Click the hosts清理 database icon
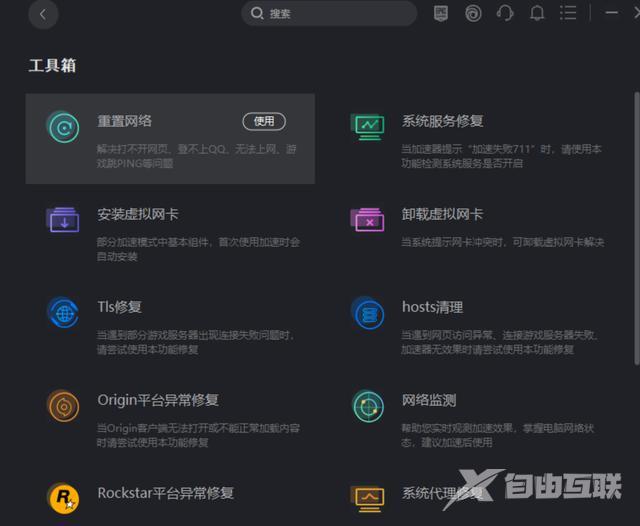 tap(368, 313)
